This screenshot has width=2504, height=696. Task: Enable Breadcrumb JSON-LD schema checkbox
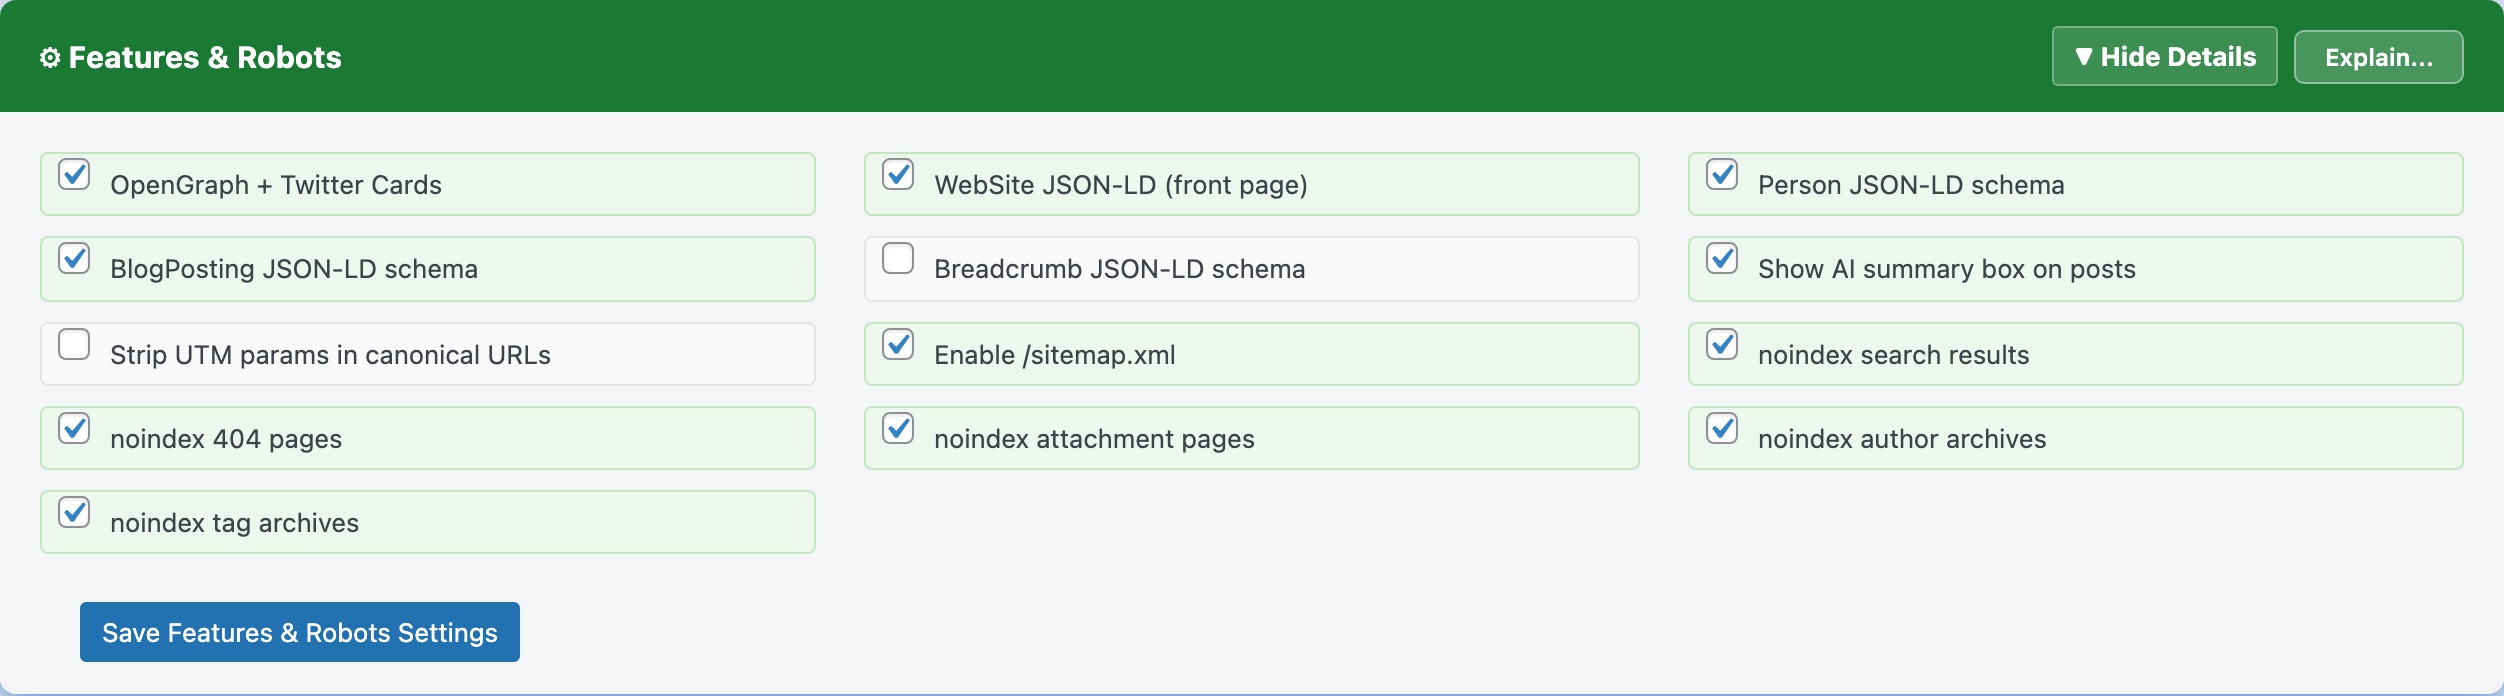pyautogui.click(x=898, y=258)
